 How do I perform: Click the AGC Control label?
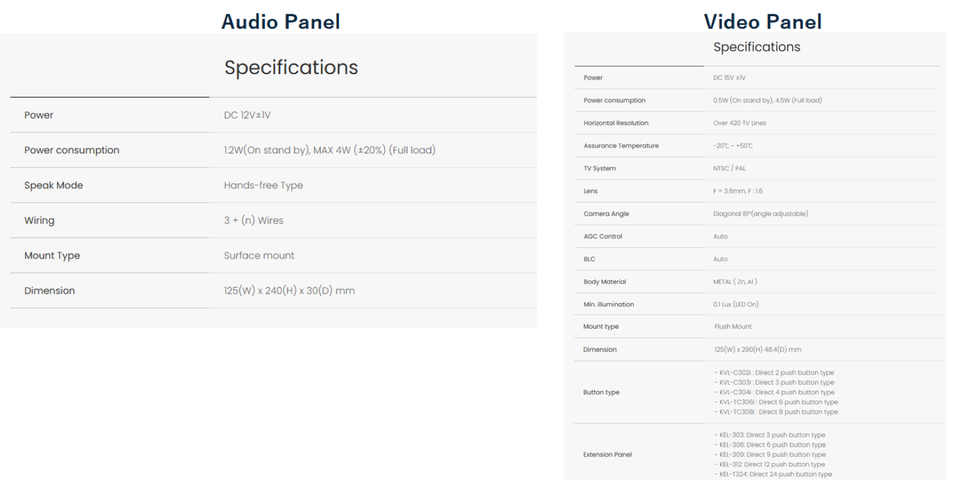click(602, 236)
